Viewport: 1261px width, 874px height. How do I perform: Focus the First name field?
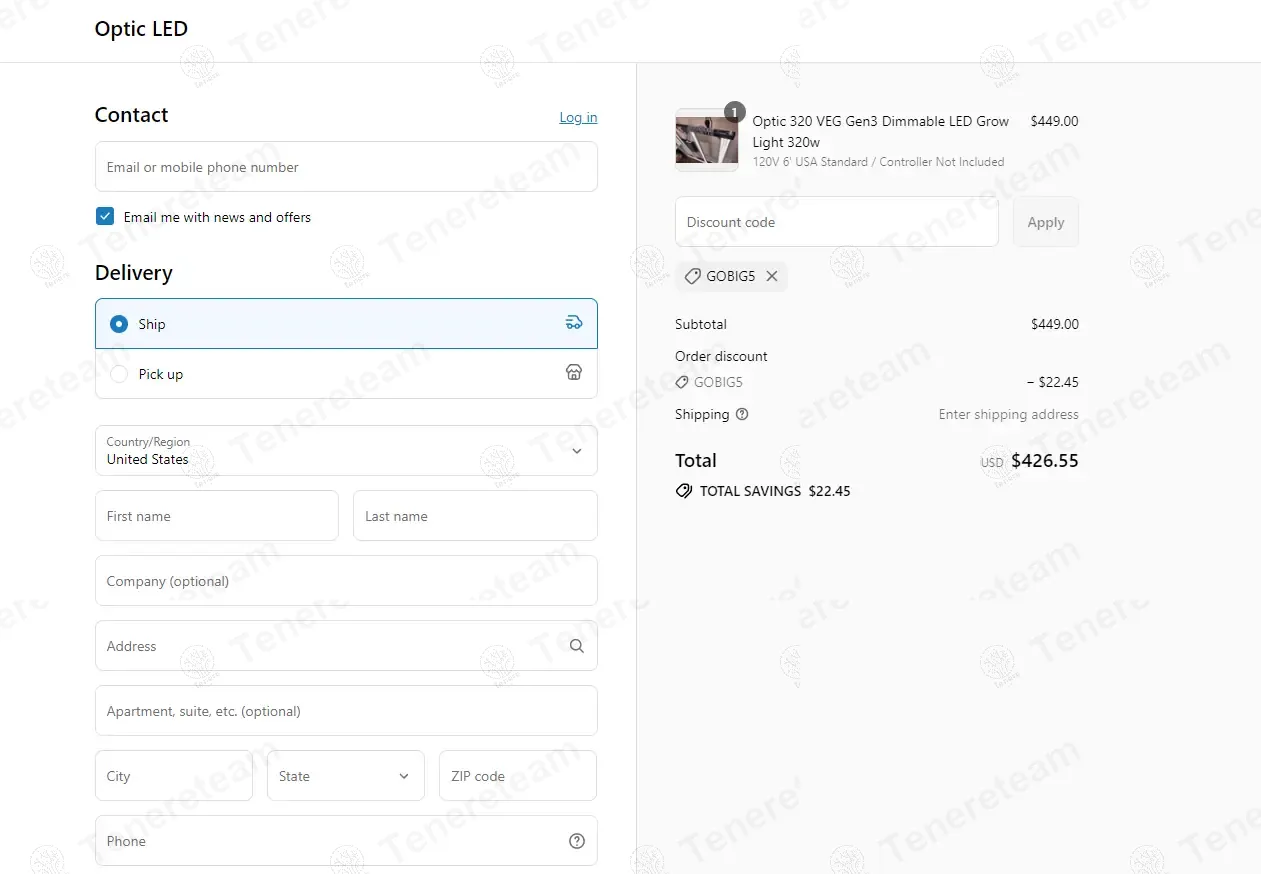(217, 516)
